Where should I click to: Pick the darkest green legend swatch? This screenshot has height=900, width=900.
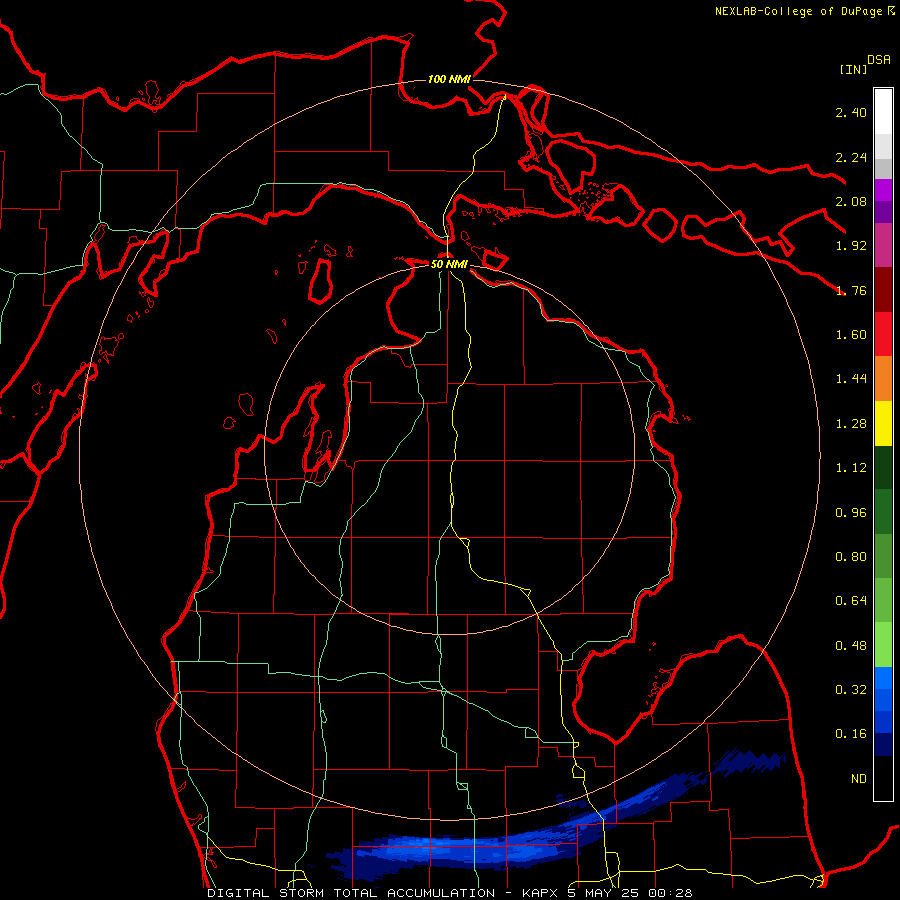tap(883, 468)
